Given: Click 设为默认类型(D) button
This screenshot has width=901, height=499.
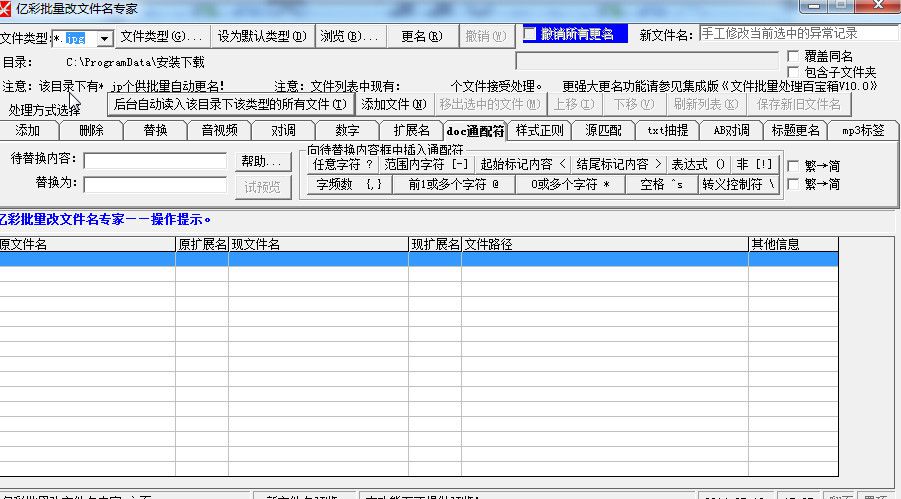Looking at the screenshot, I should [262, 36].
